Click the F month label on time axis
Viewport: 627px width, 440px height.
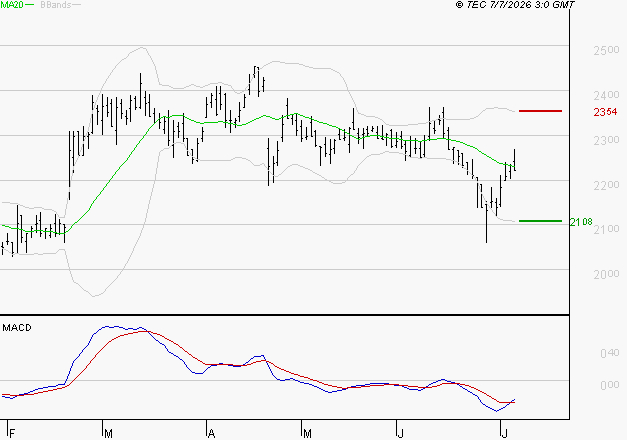pos(12,433)
